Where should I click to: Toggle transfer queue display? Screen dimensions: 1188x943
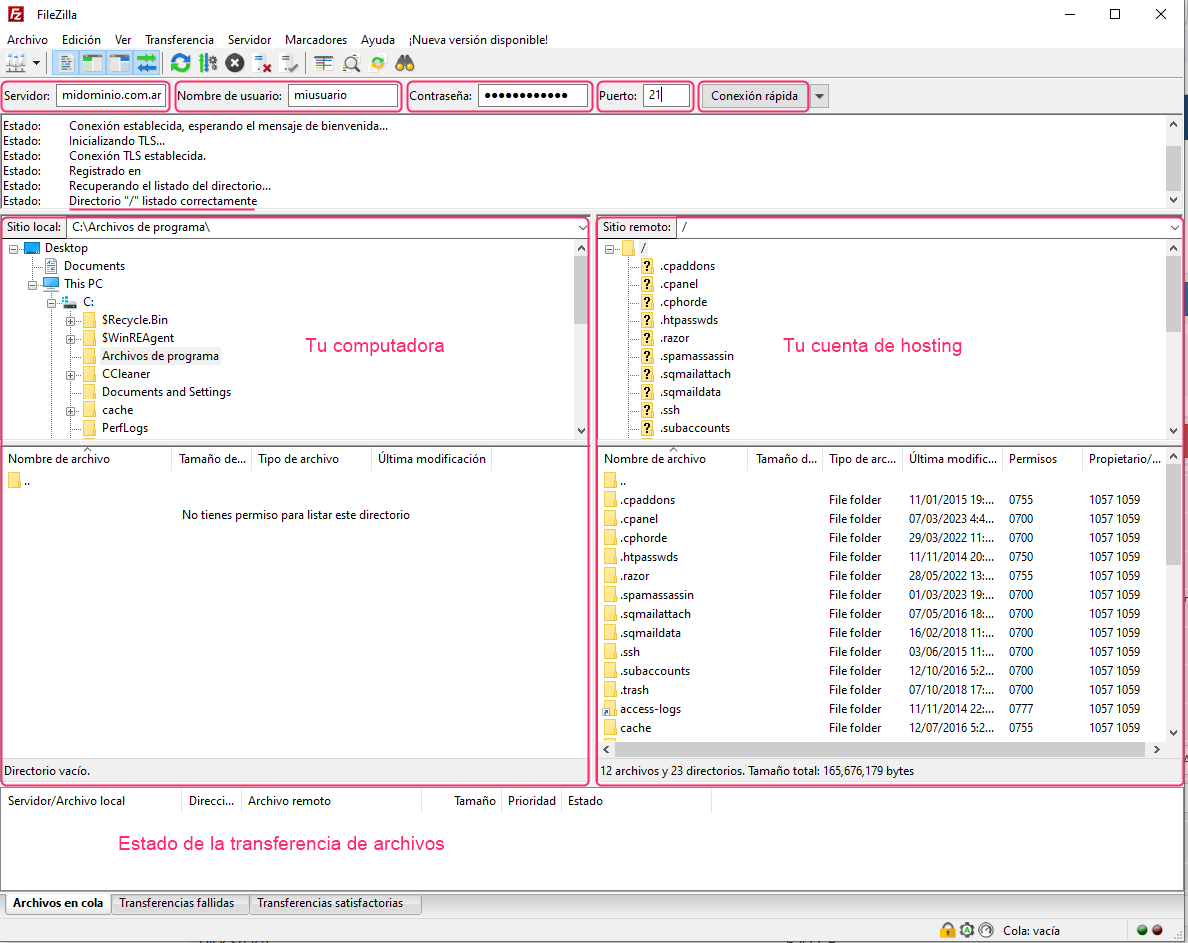tap(147, 63)
